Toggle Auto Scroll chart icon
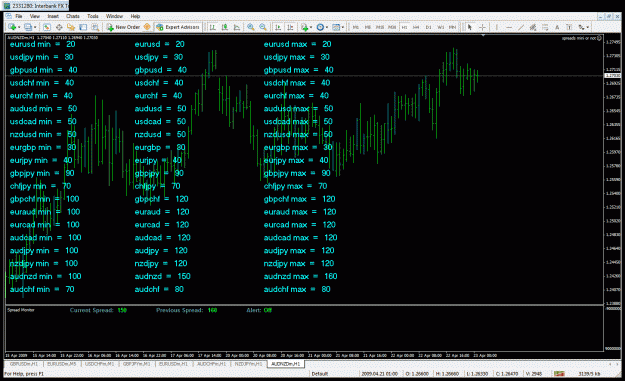The image size is (625, 381). (x=278, y=27)
